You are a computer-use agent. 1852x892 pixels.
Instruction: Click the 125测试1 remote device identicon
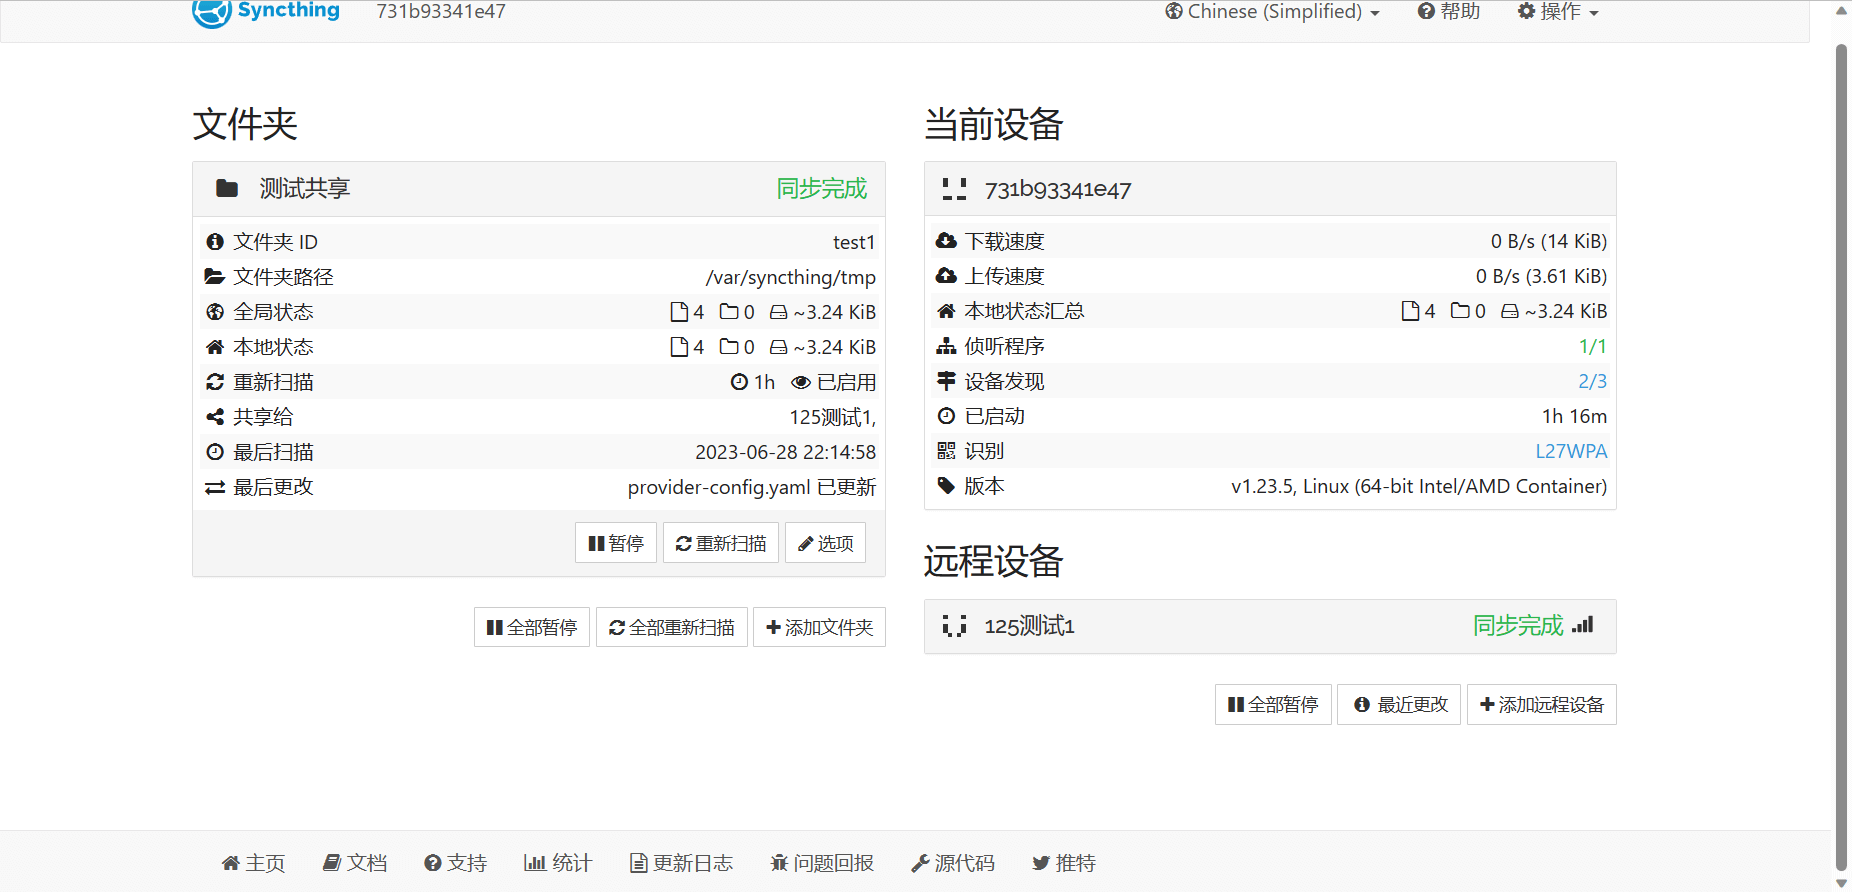[954, 626]
